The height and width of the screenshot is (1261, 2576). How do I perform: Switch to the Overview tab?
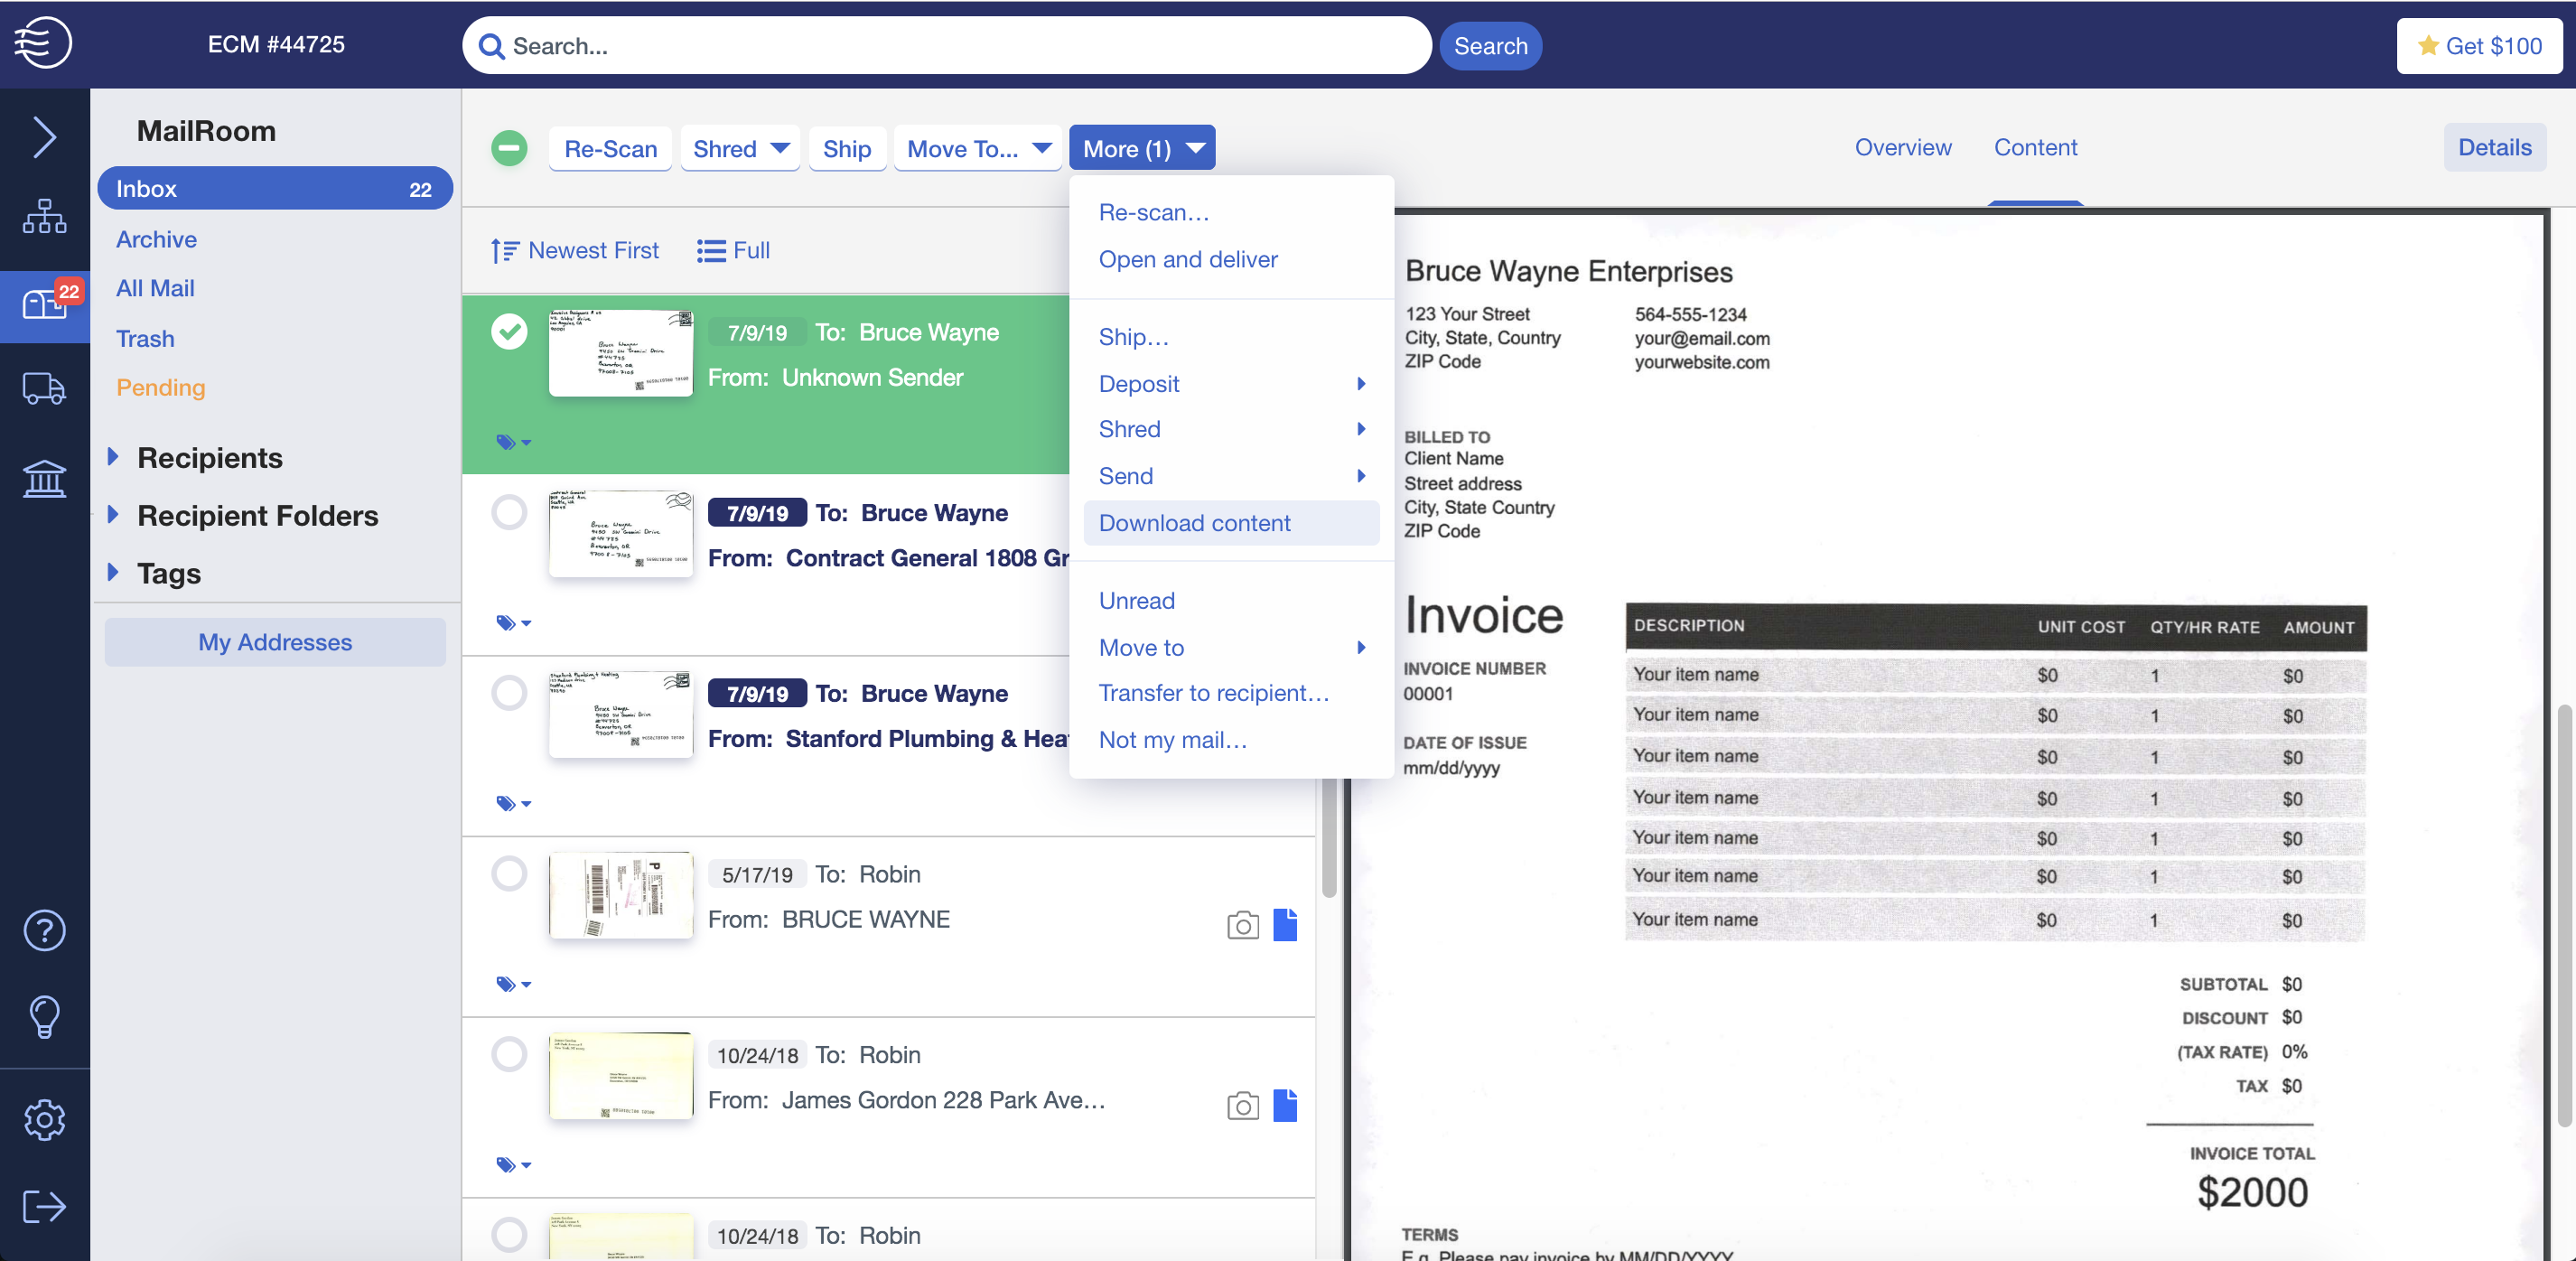click(x=1902, y=147)
